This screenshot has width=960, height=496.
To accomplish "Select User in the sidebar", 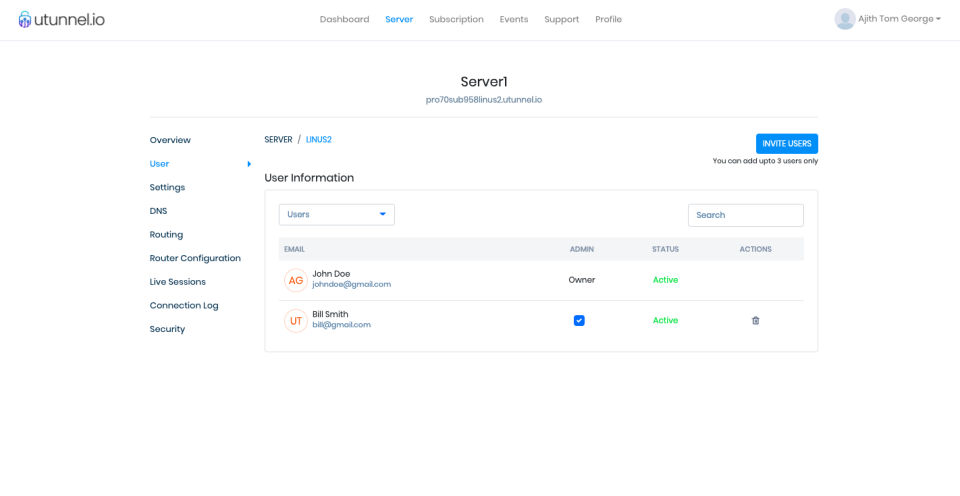I will point(159,163).
